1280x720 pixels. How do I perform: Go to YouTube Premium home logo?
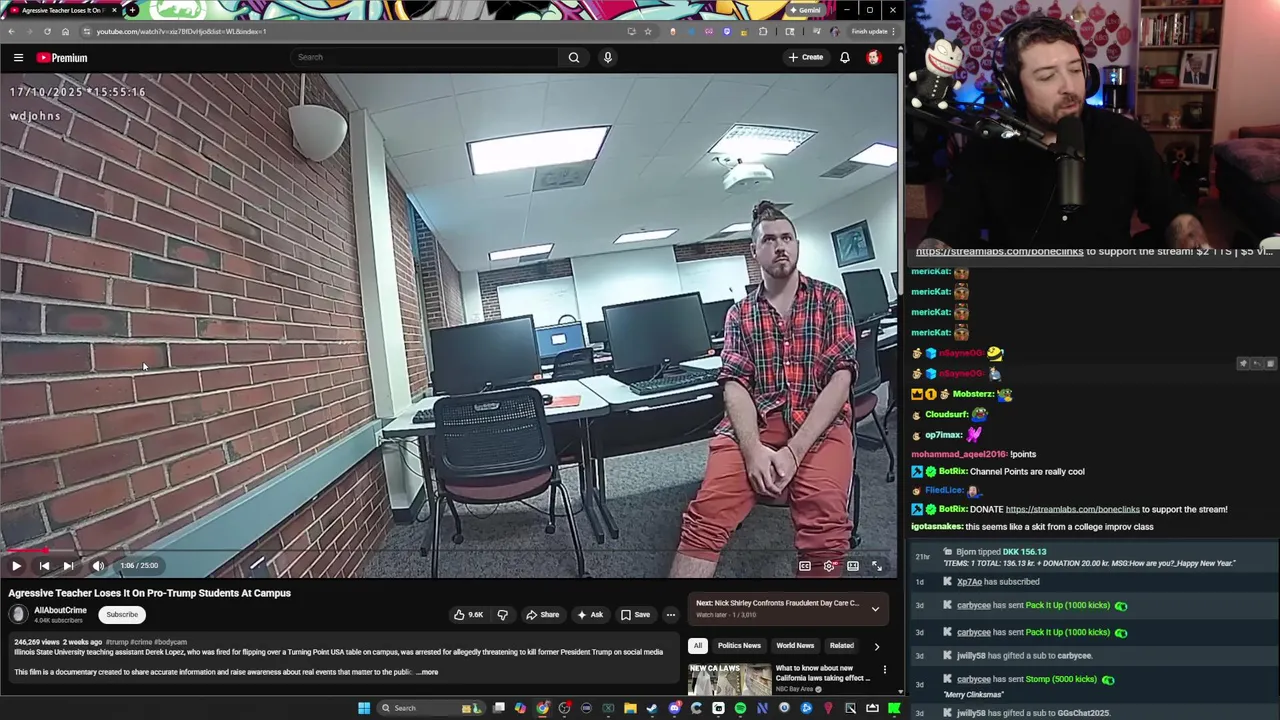(x=62, y=58)
